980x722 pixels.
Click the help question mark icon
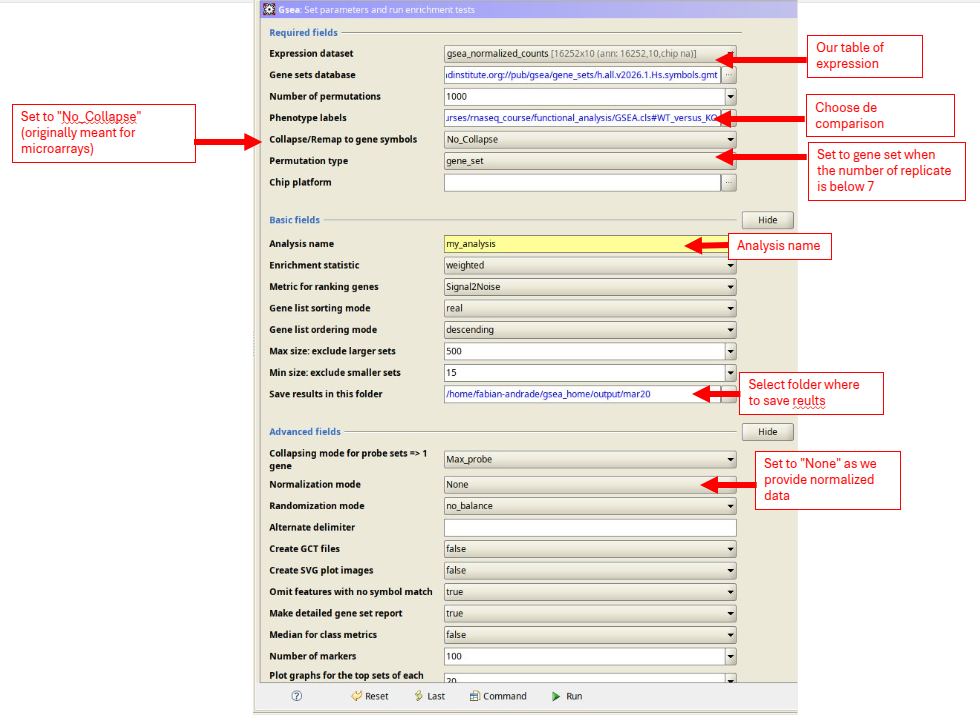click(x=297, y=696)
